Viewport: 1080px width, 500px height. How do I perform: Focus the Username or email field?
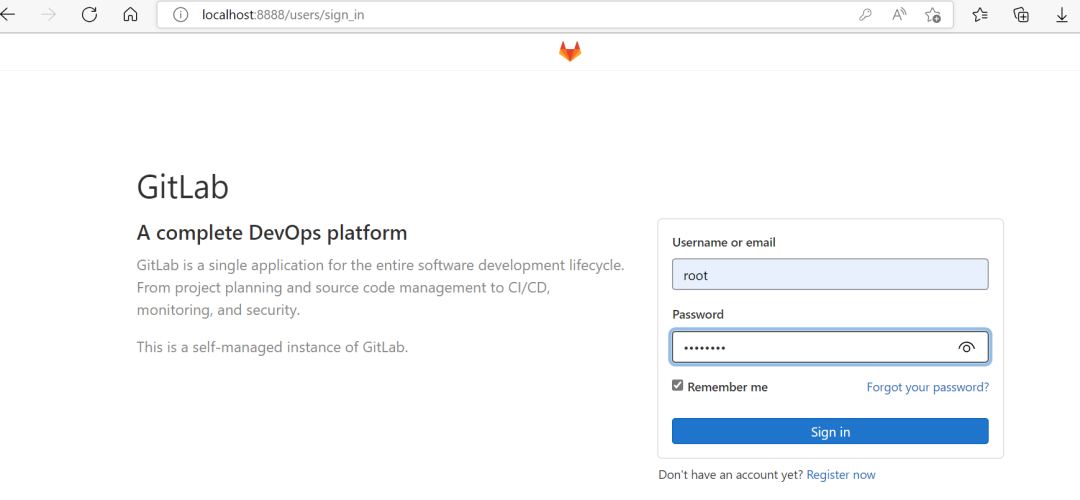(x=830, y=275)
